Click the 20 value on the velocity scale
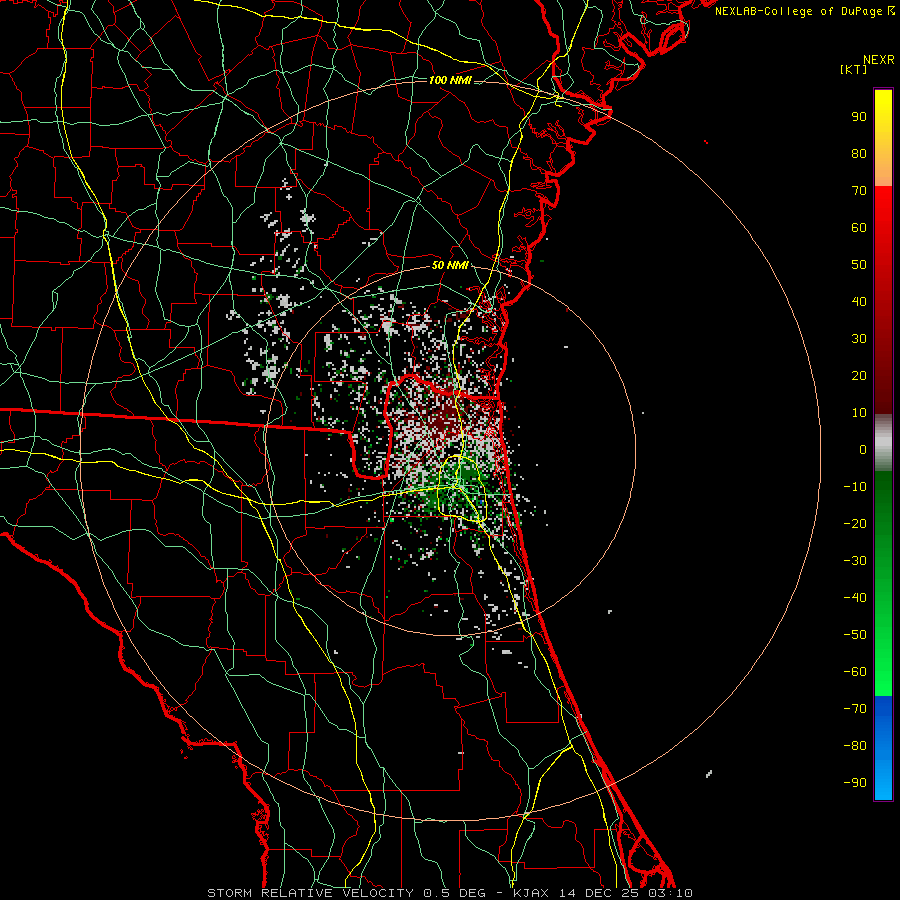The image size is (900, 900). click(x=859, y=375)
